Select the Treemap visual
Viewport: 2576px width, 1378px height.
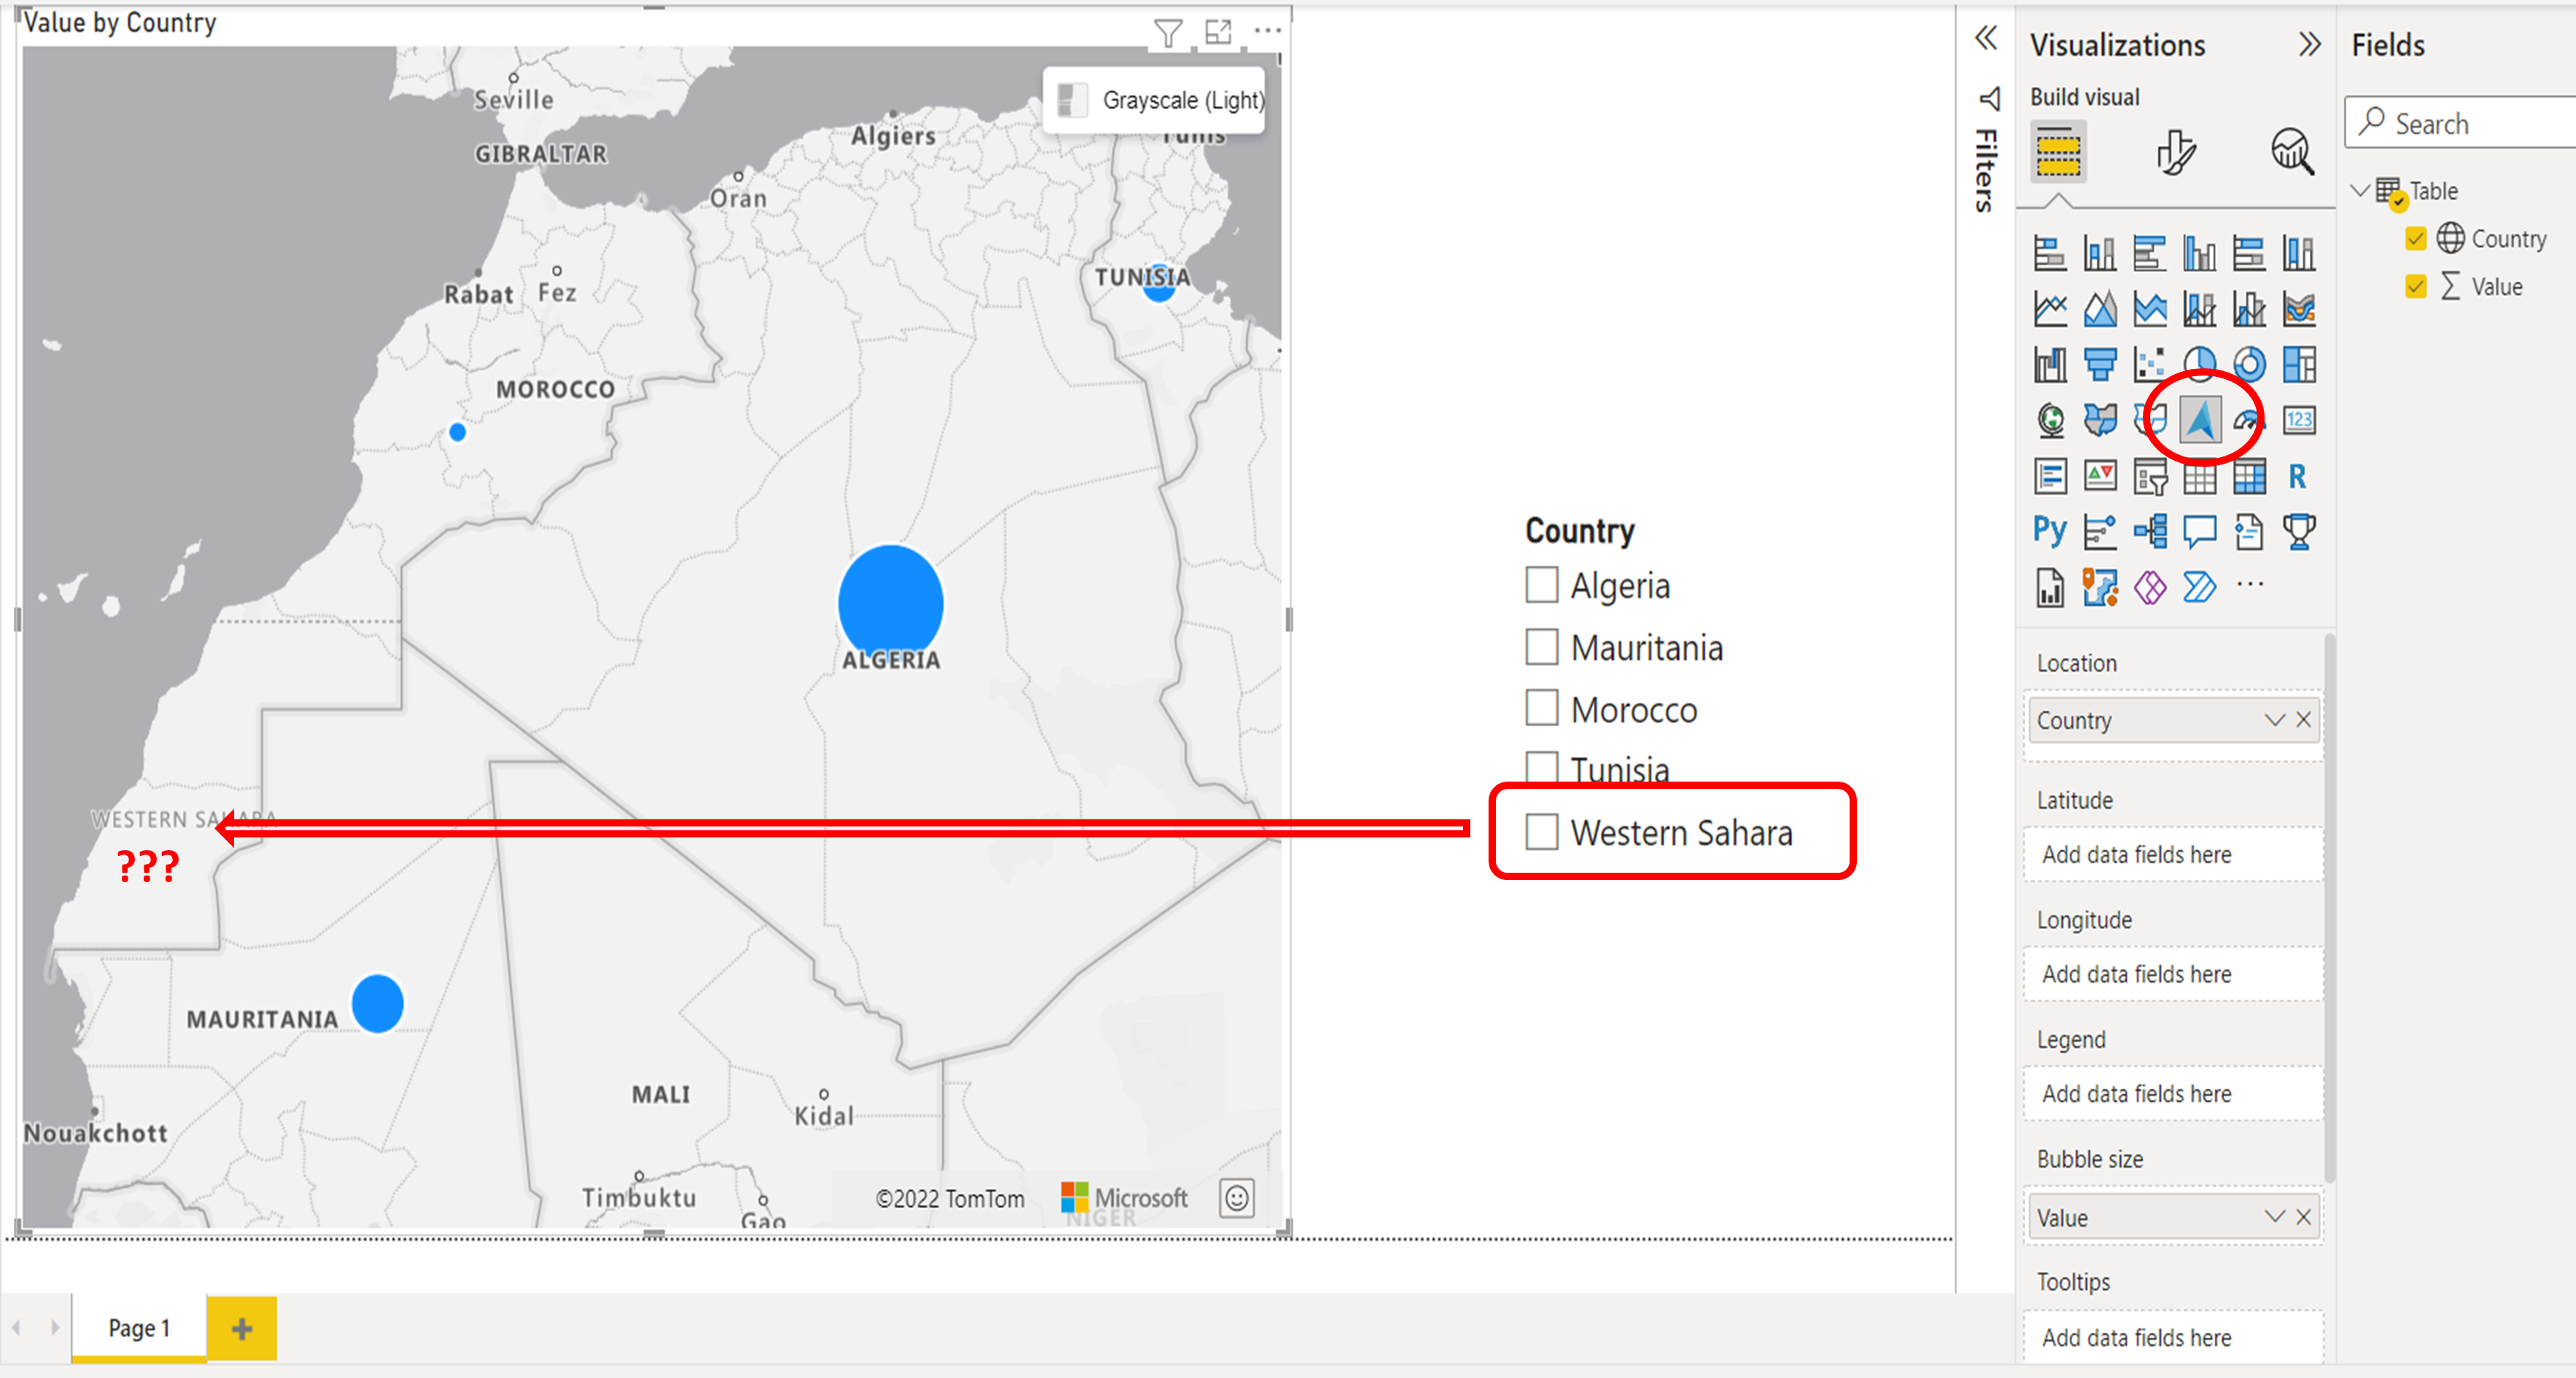pos(2299,365)
